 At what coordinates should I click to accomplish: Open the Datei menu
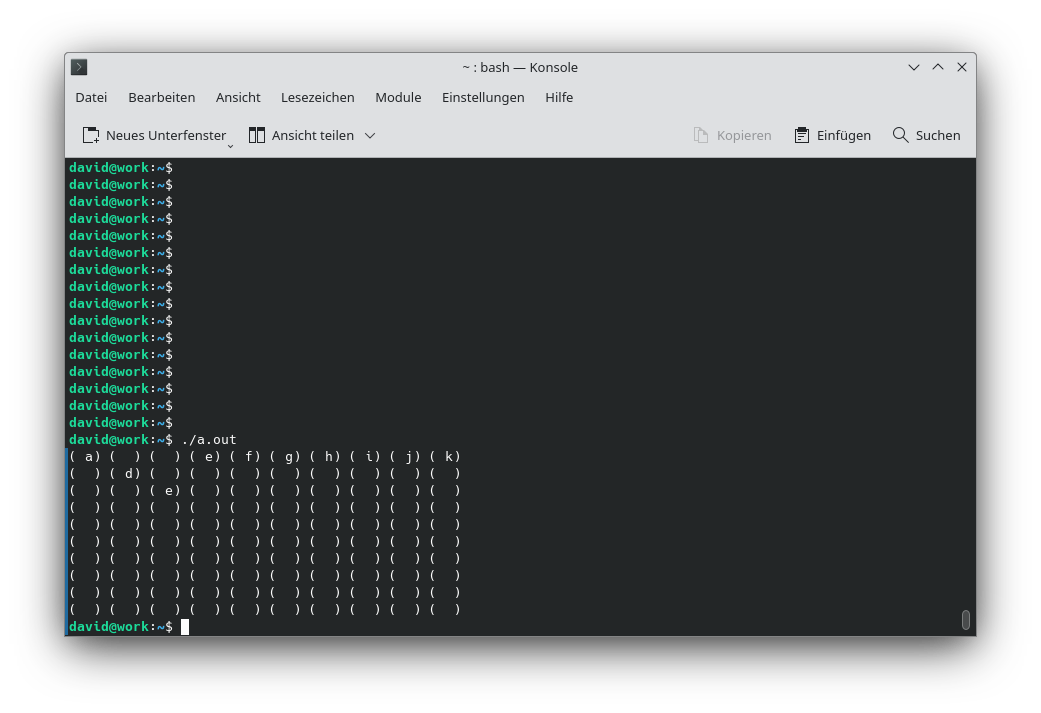[91, 97]
